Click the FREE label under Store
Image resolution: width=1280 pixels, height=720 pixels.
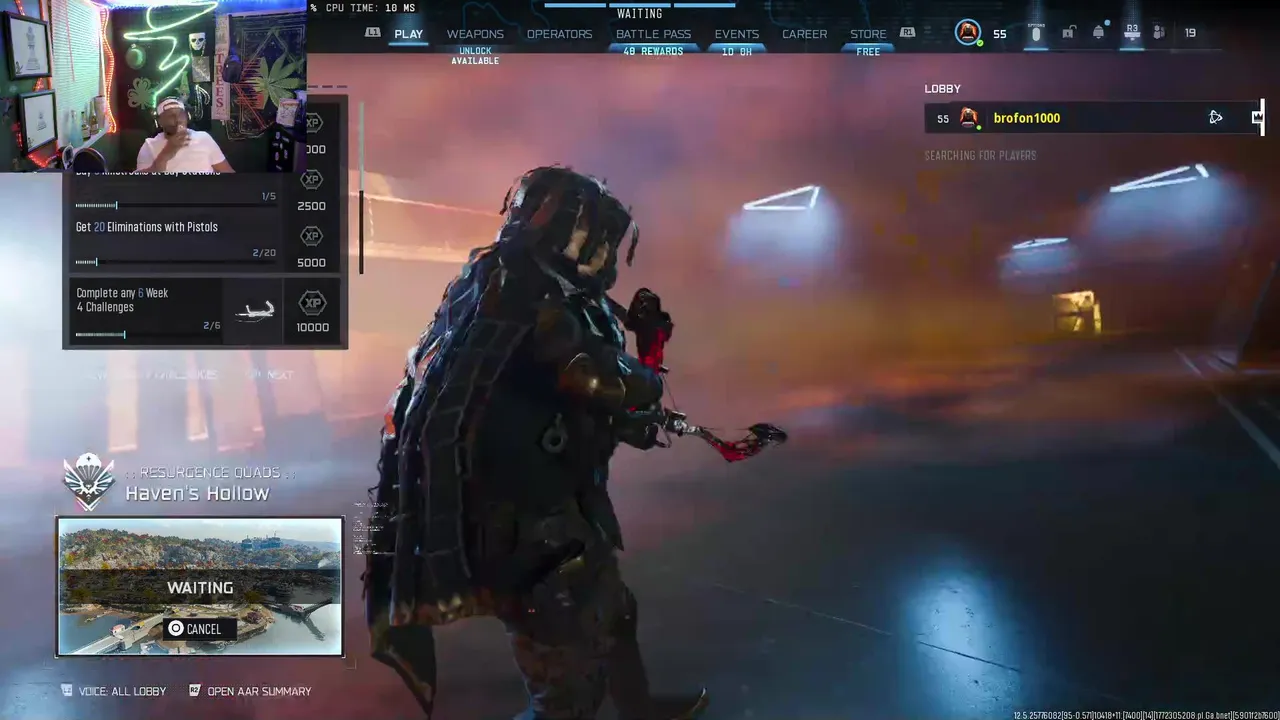[x=868, y=52]
